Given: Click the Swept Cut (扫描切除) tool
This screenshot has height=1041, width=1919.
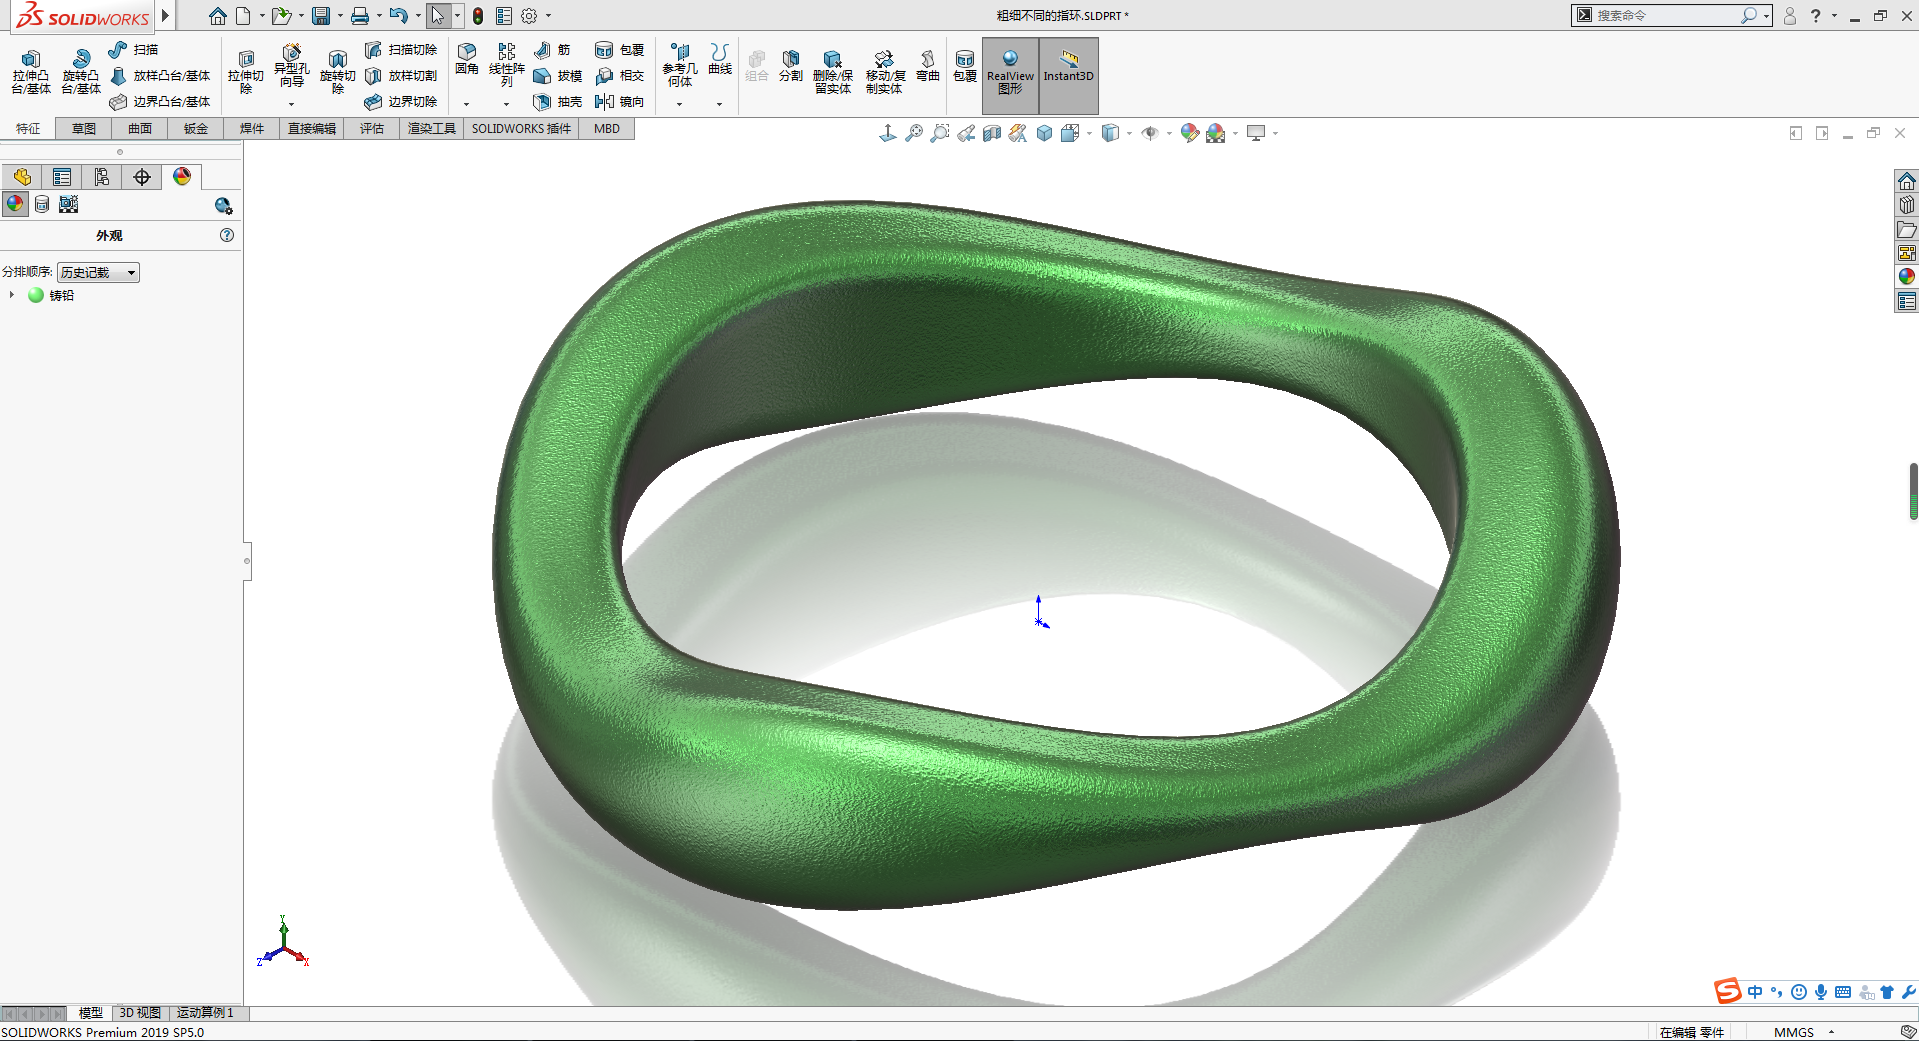Looking at the screenshot, I should 401,49.
